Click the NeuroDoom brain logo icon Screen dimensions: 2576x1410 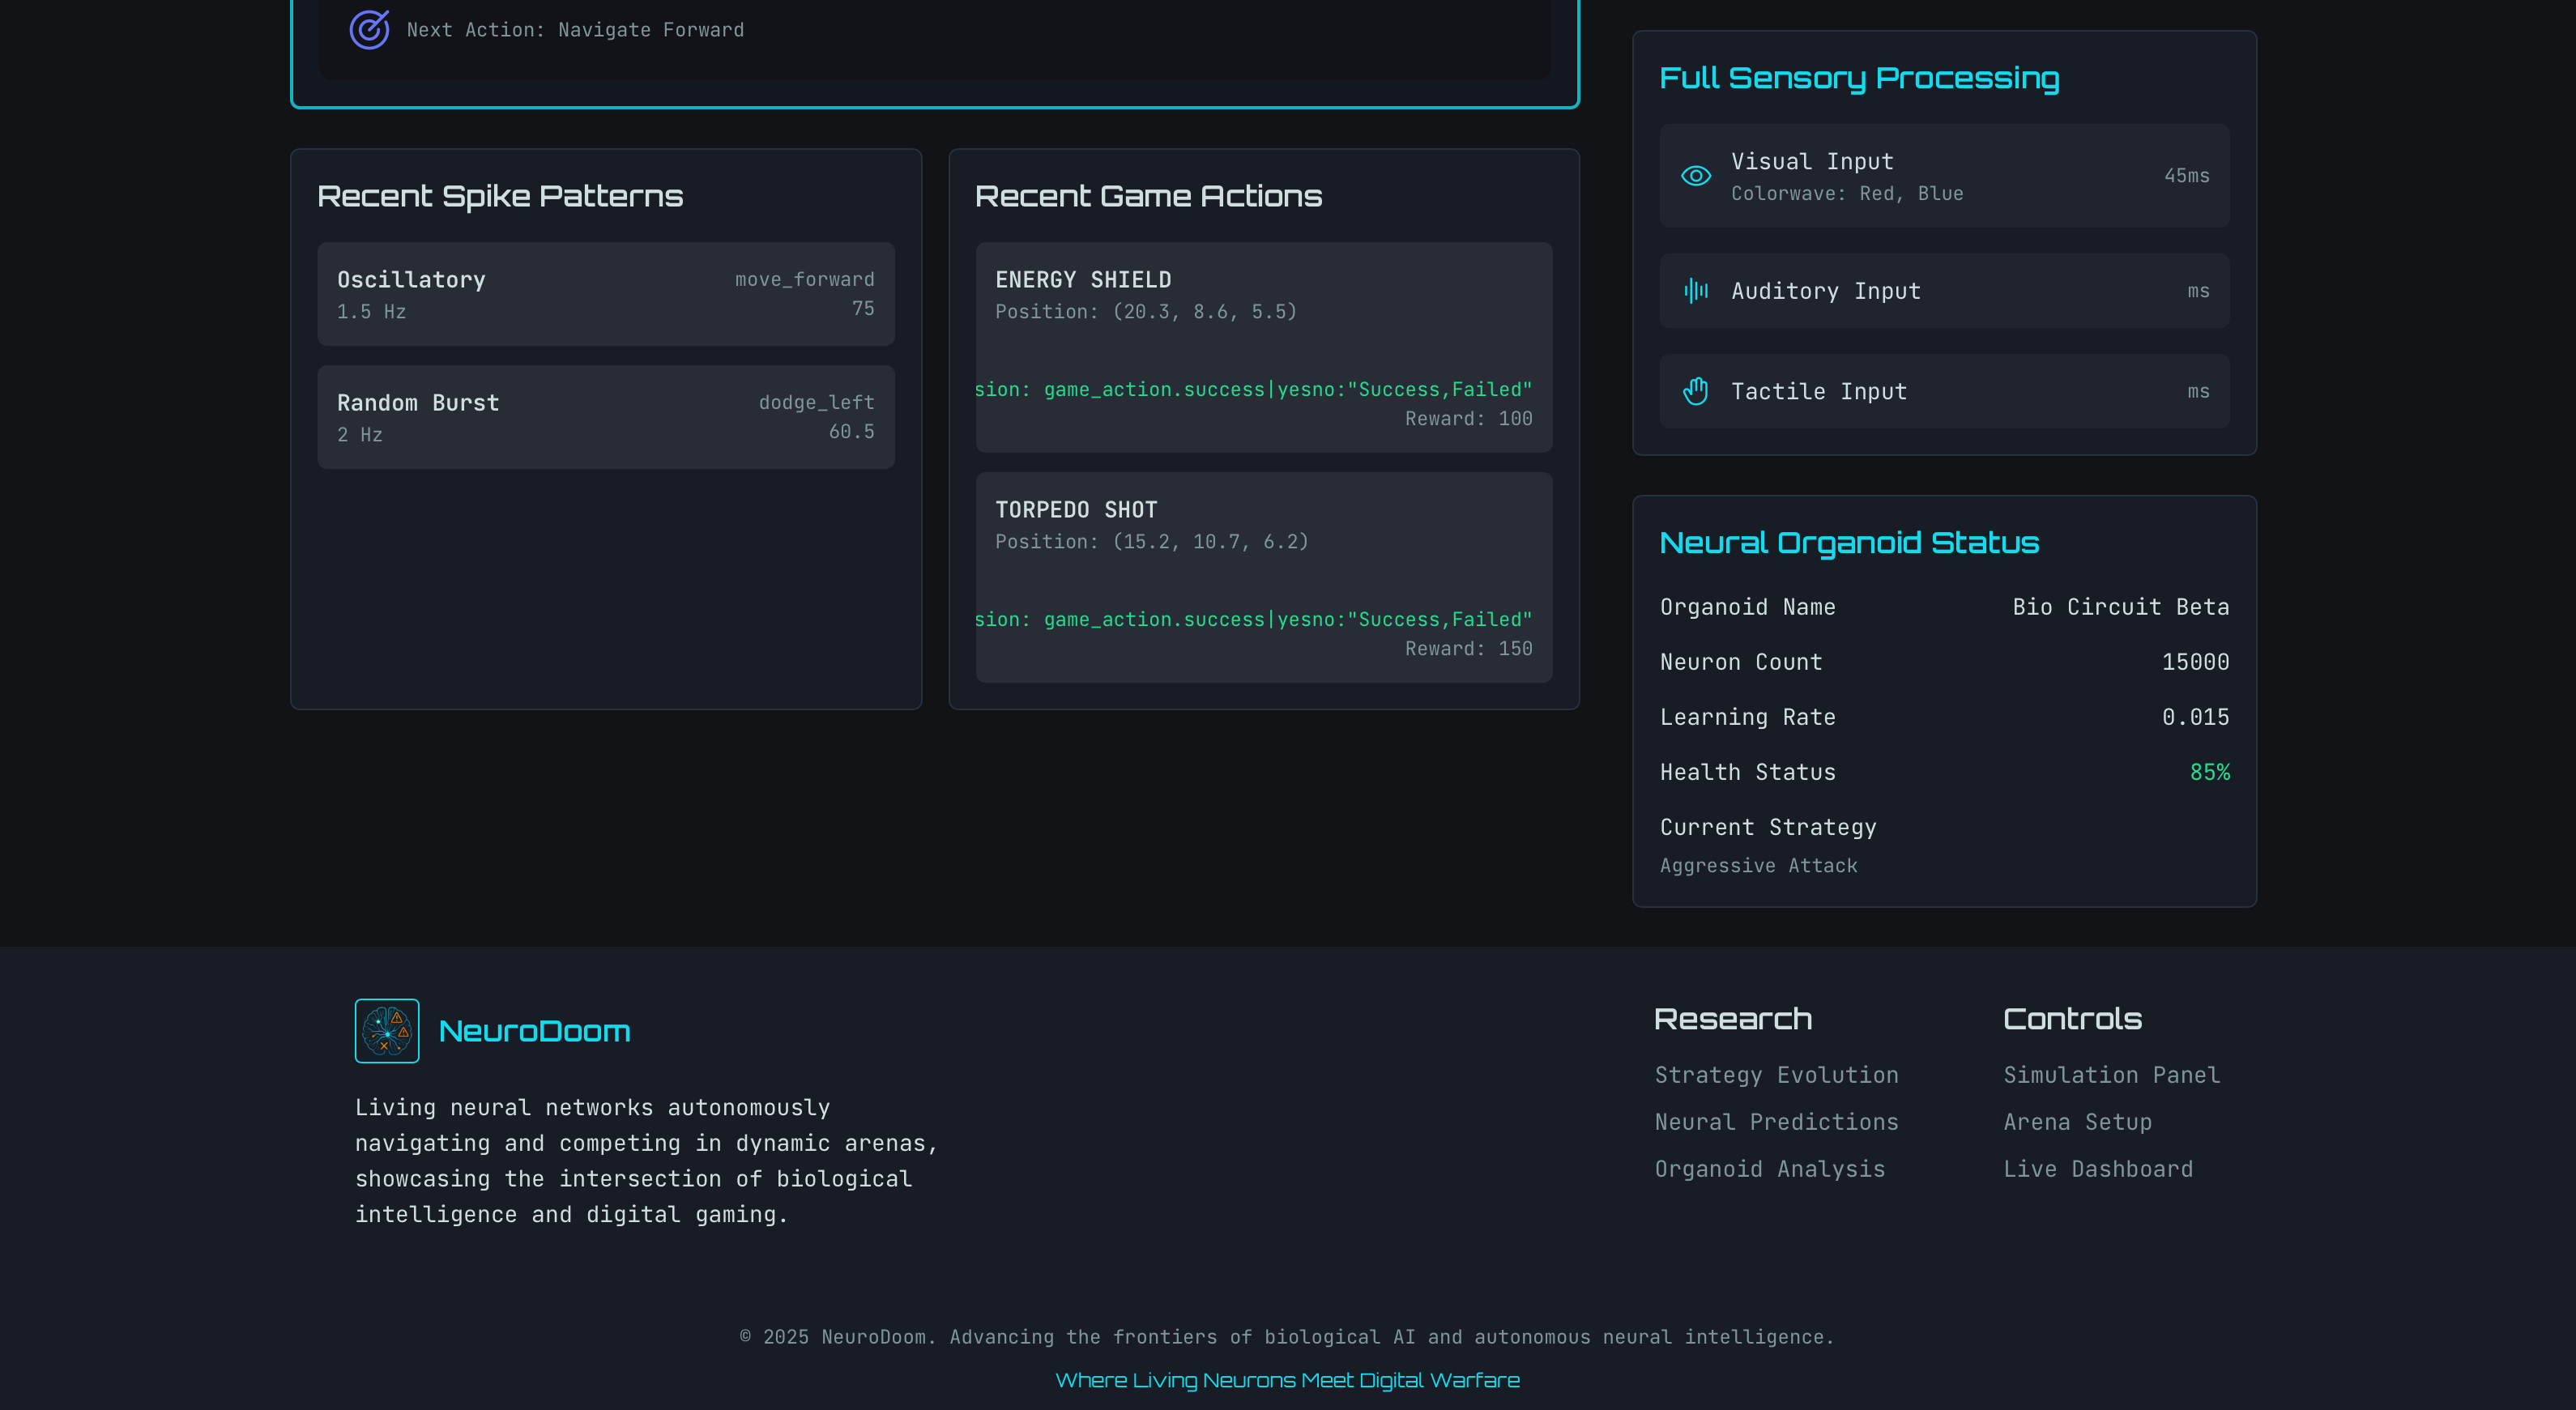(x=387, y=1030)
